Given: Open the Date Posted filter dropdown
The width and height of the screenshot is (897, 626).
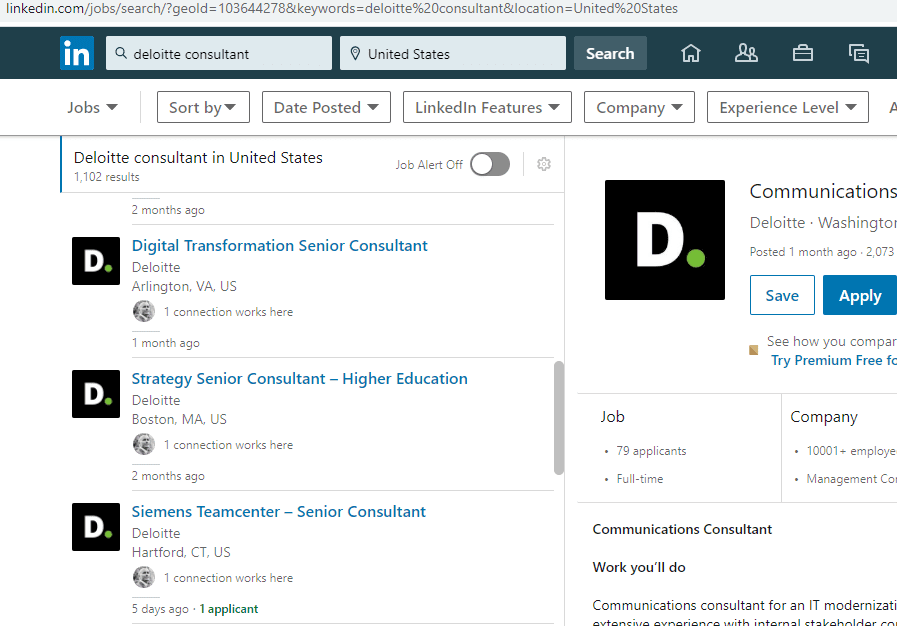Looking at the screenshot, I should point(326,107).
